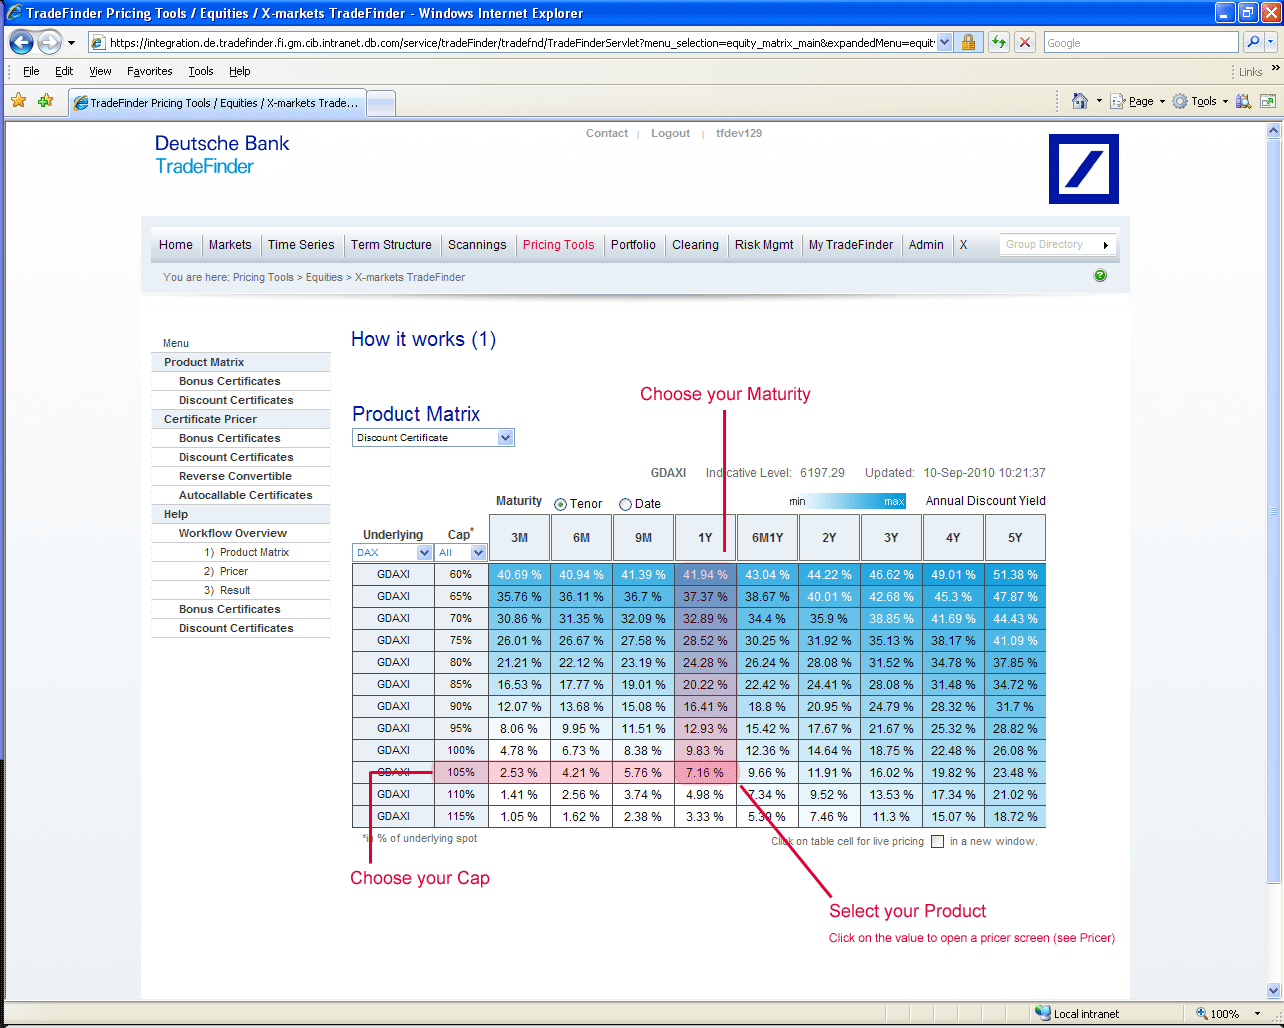Open the Favorites menu in menu bar
Screen dimensions: 1284x1028
pos(149,72)
